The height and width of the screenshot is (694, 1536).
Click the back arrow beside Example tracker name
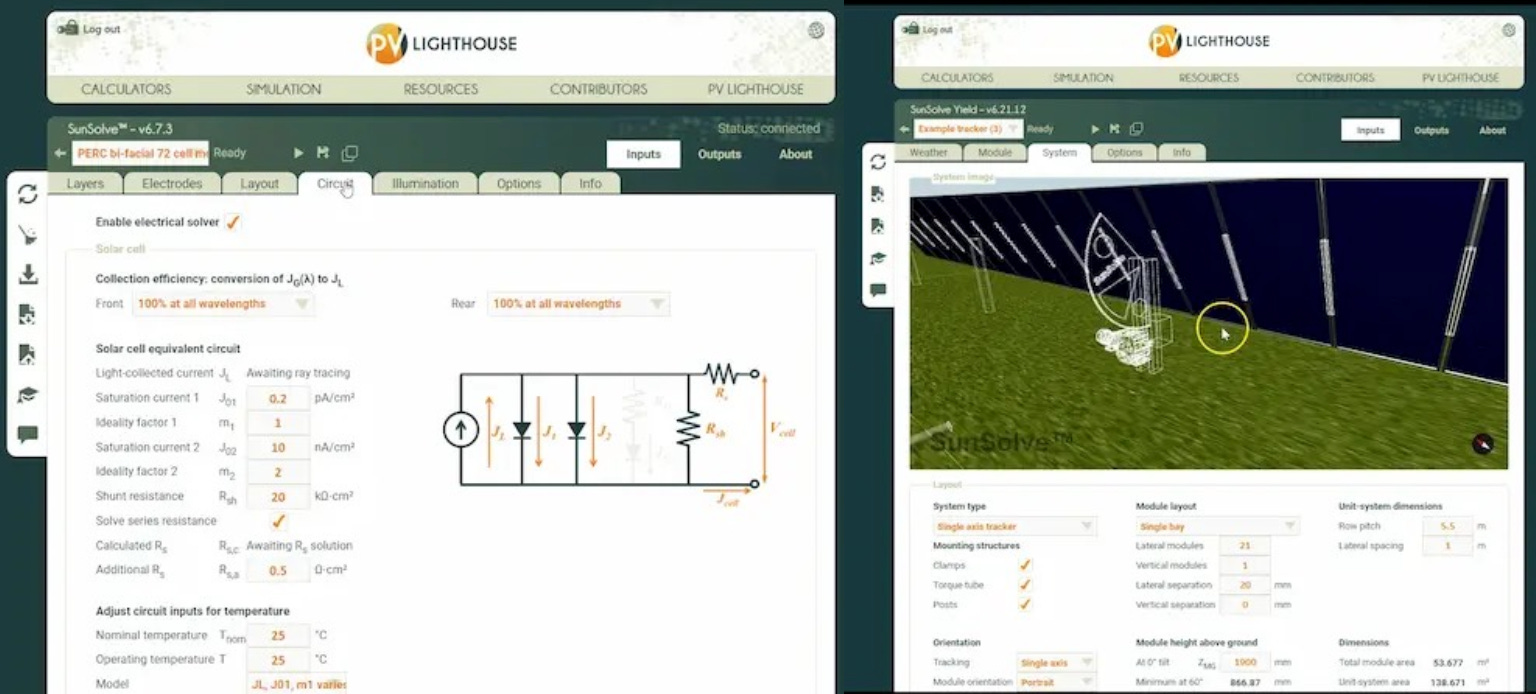point(904,129)
